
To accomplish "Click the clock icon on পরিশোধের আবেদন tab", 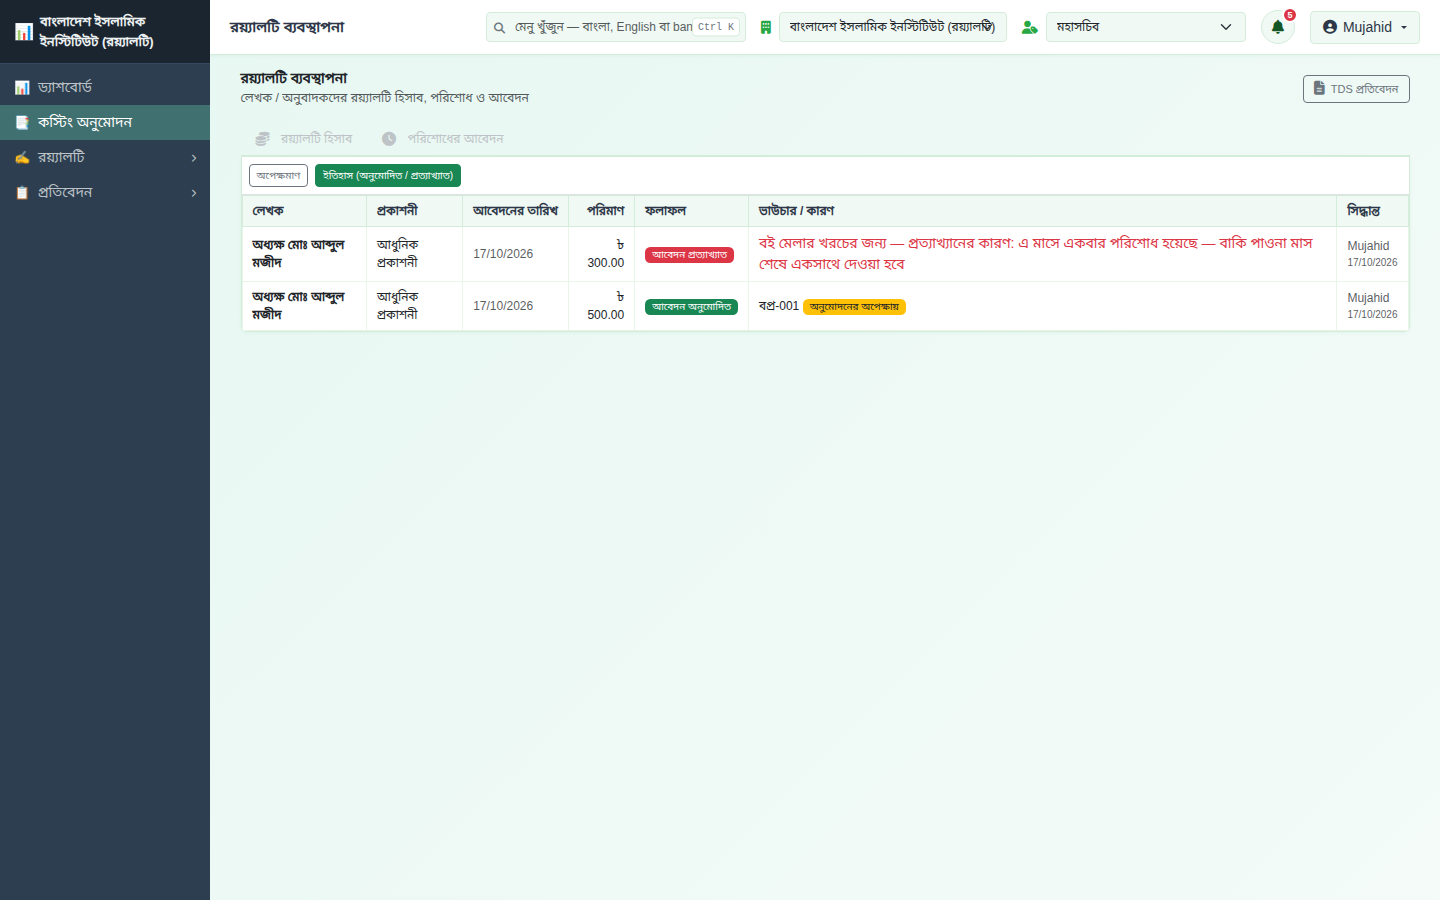I will click(x=389, y=139).
